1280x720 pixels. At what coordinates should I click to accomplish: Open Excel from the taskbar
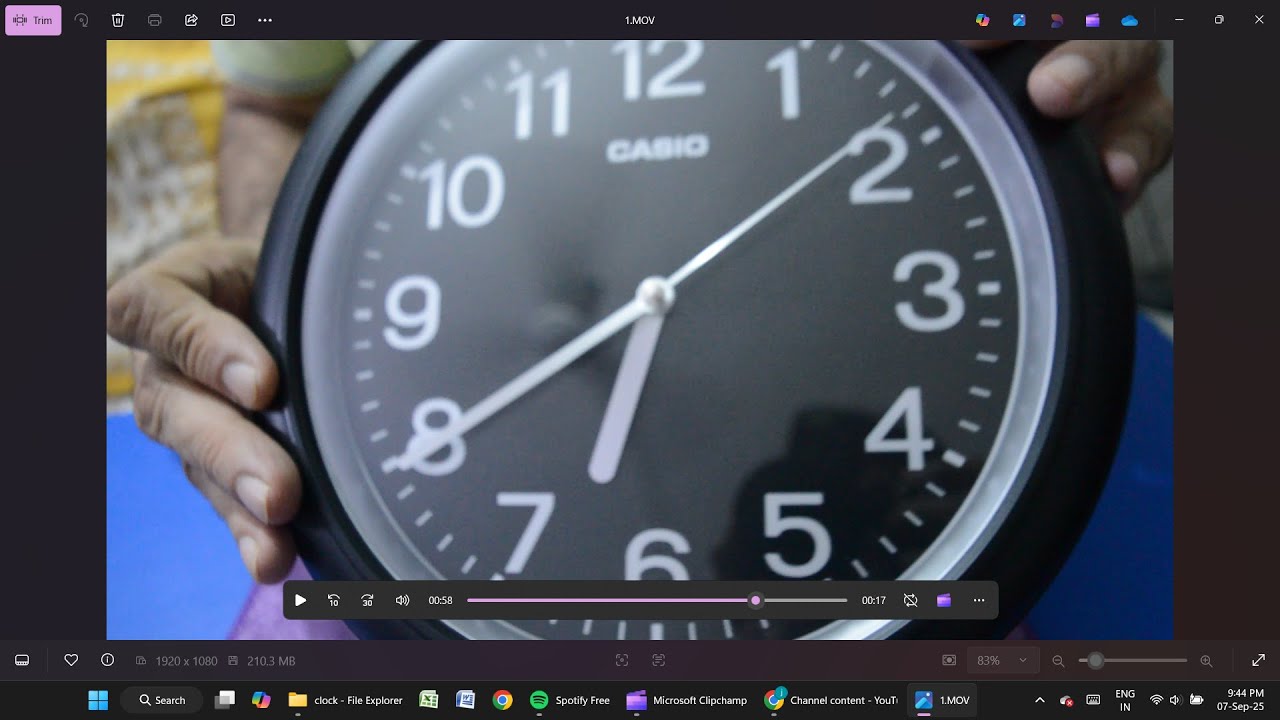pos(429,700)
